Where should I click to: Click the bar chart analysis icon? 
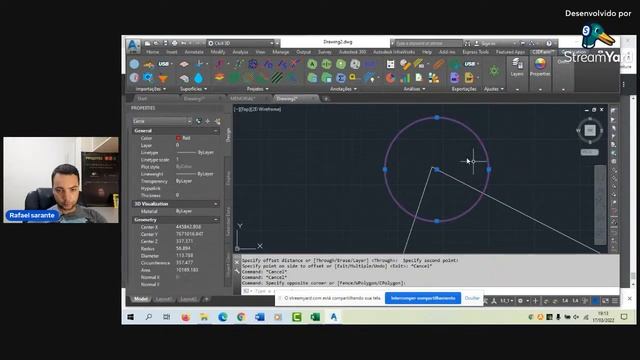[x=405, y=78]
